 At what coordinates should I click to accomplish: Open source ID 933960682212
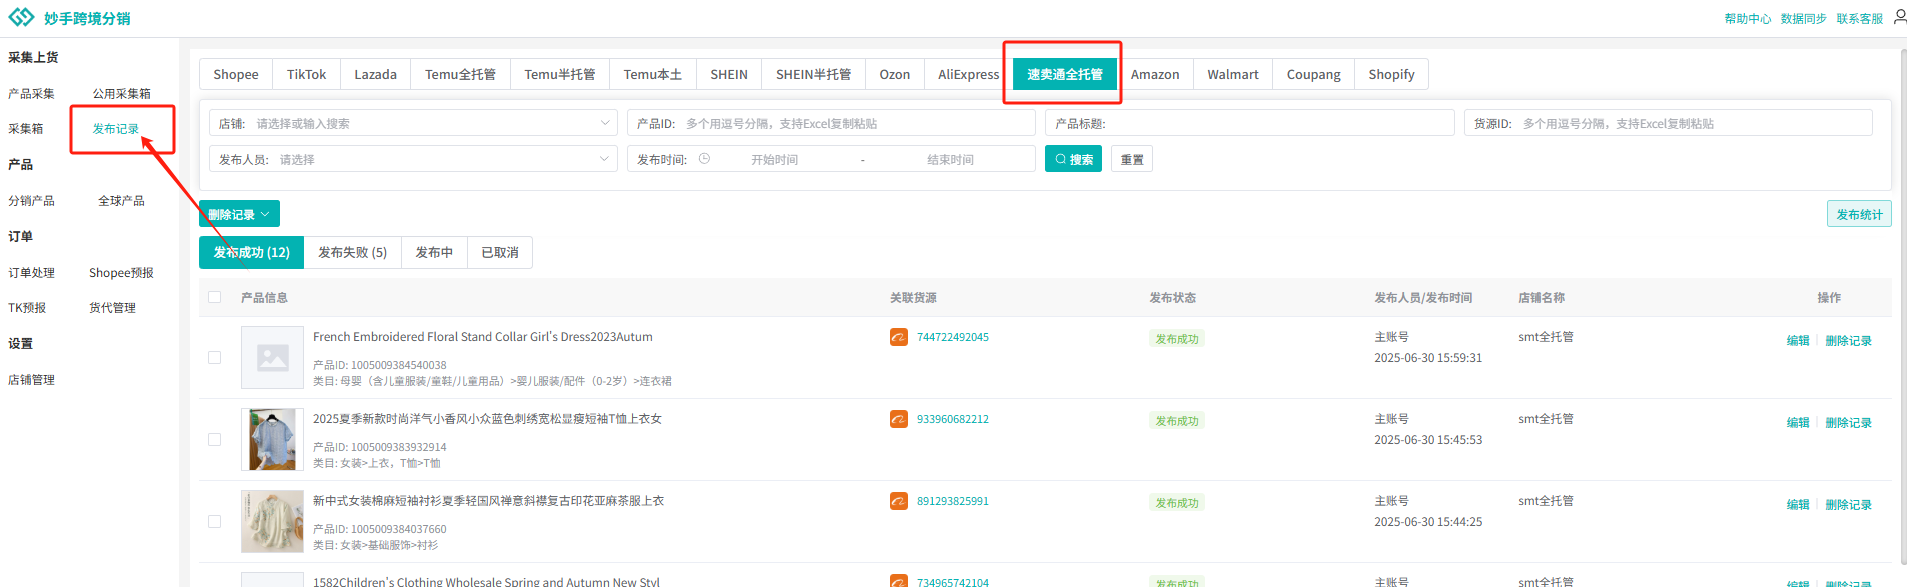(x=953, y=419)
